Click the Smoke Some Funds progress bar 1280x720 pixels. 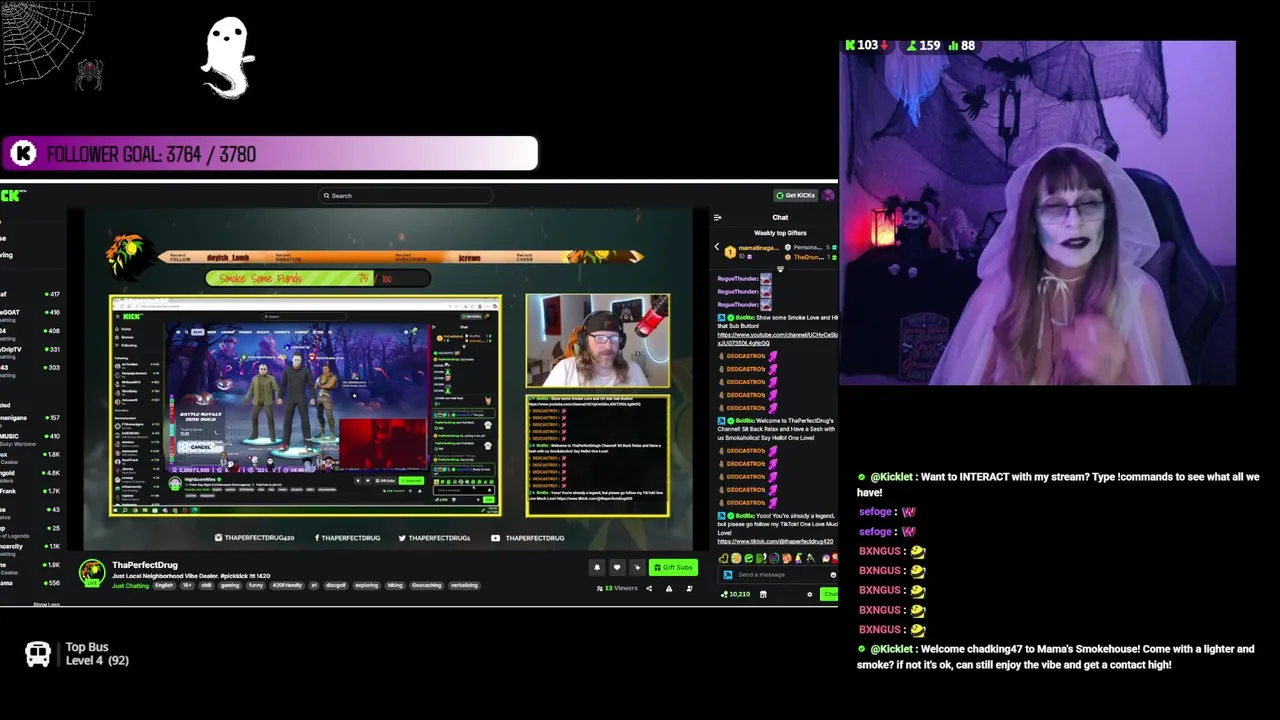point(318,278)
